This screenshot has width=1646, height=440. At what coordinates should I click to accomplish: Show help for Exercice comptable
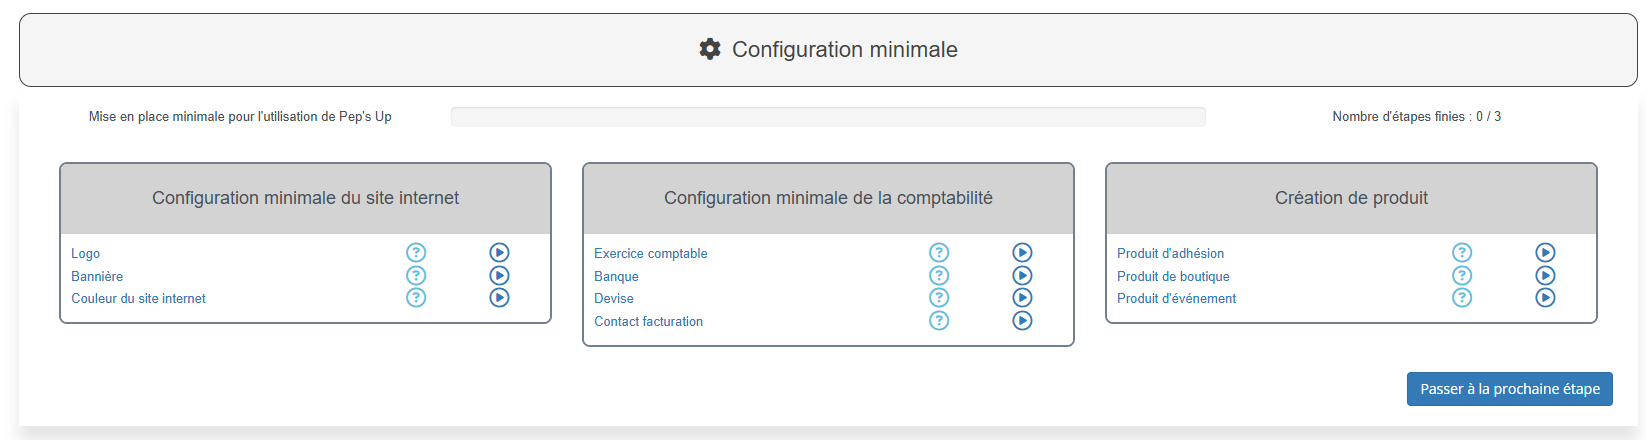[x=939, y=253]
